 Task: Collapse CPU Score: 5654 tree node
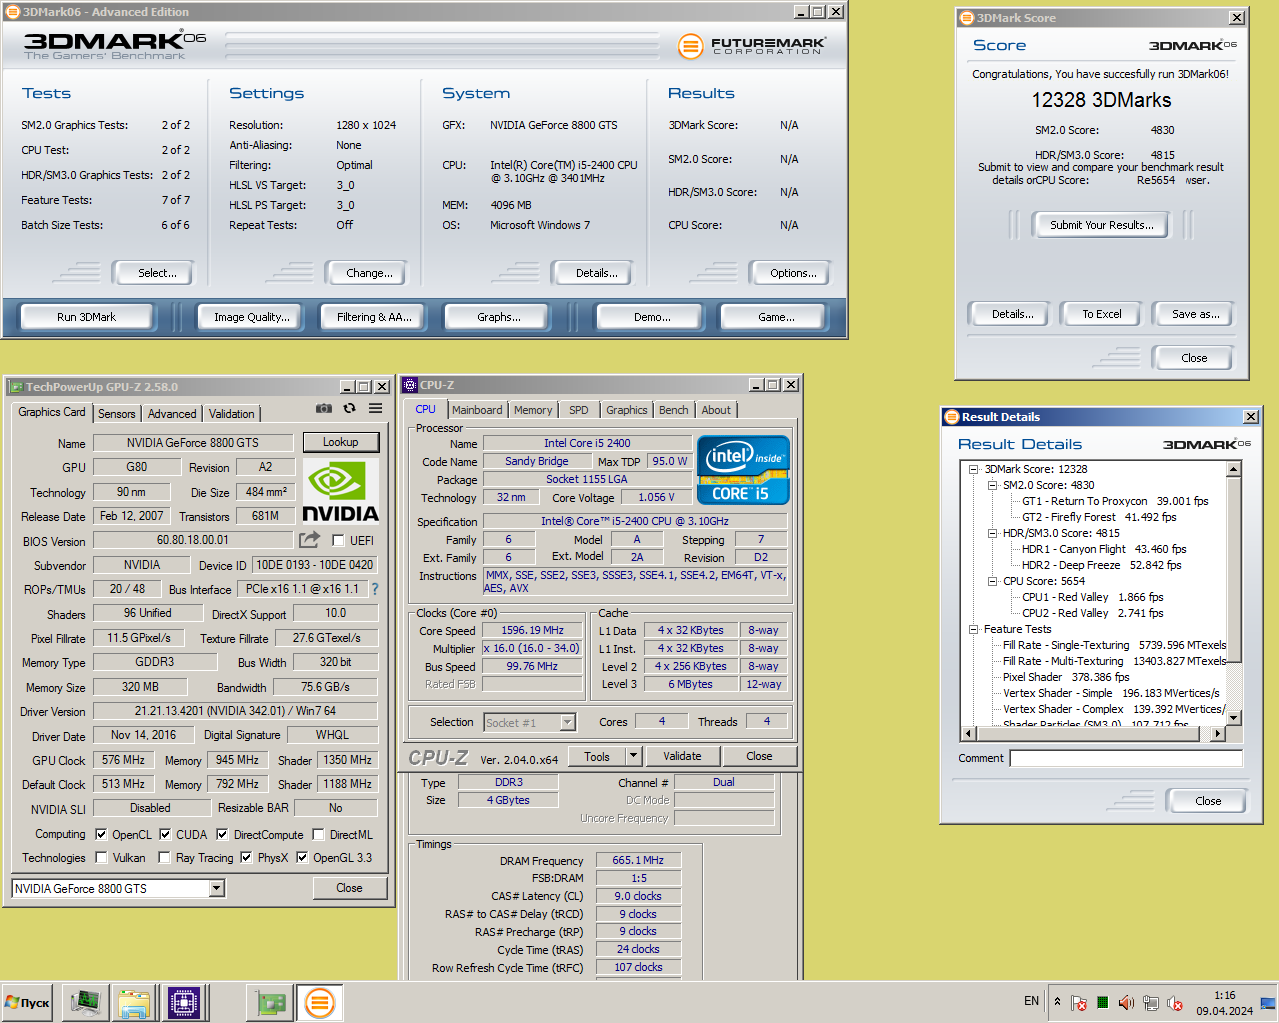coord(992,581)
